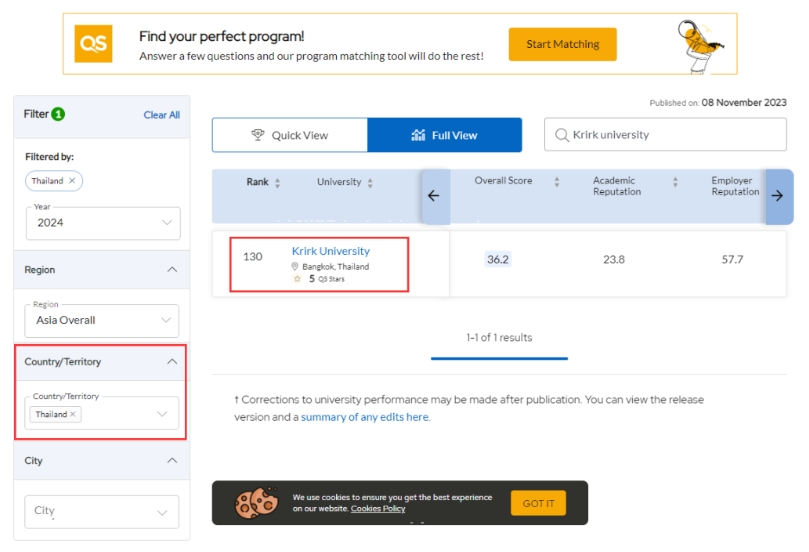The width and height of the screenshot is (809, 552).
Task: Click the QS logo in banner
Action: (93, 44)
